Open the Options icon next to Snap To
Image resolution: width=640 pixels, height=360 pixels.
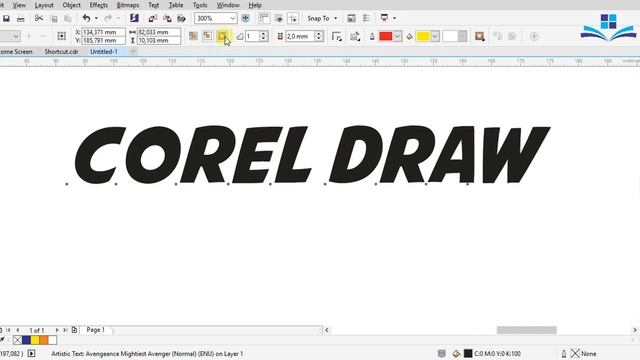coord(351,18)
